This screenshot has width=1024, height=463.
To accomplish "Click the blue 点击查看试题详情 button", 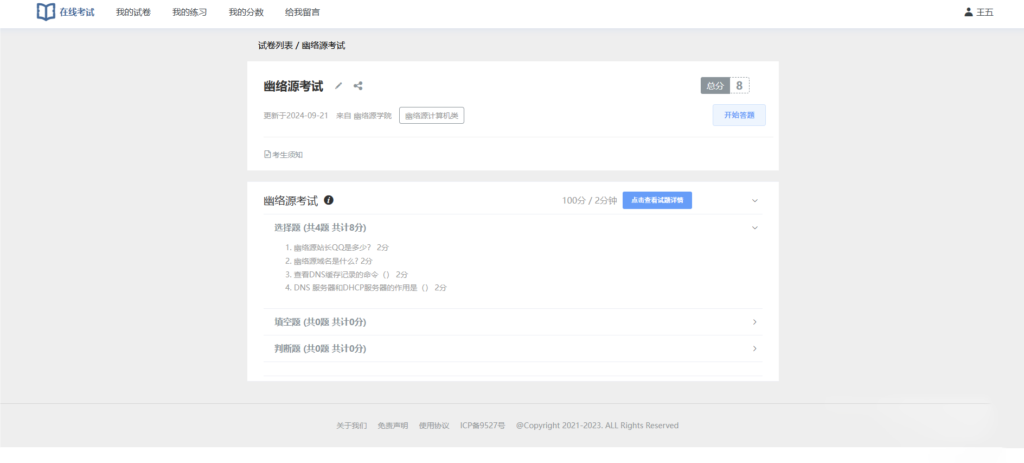I will coord(657,200).
